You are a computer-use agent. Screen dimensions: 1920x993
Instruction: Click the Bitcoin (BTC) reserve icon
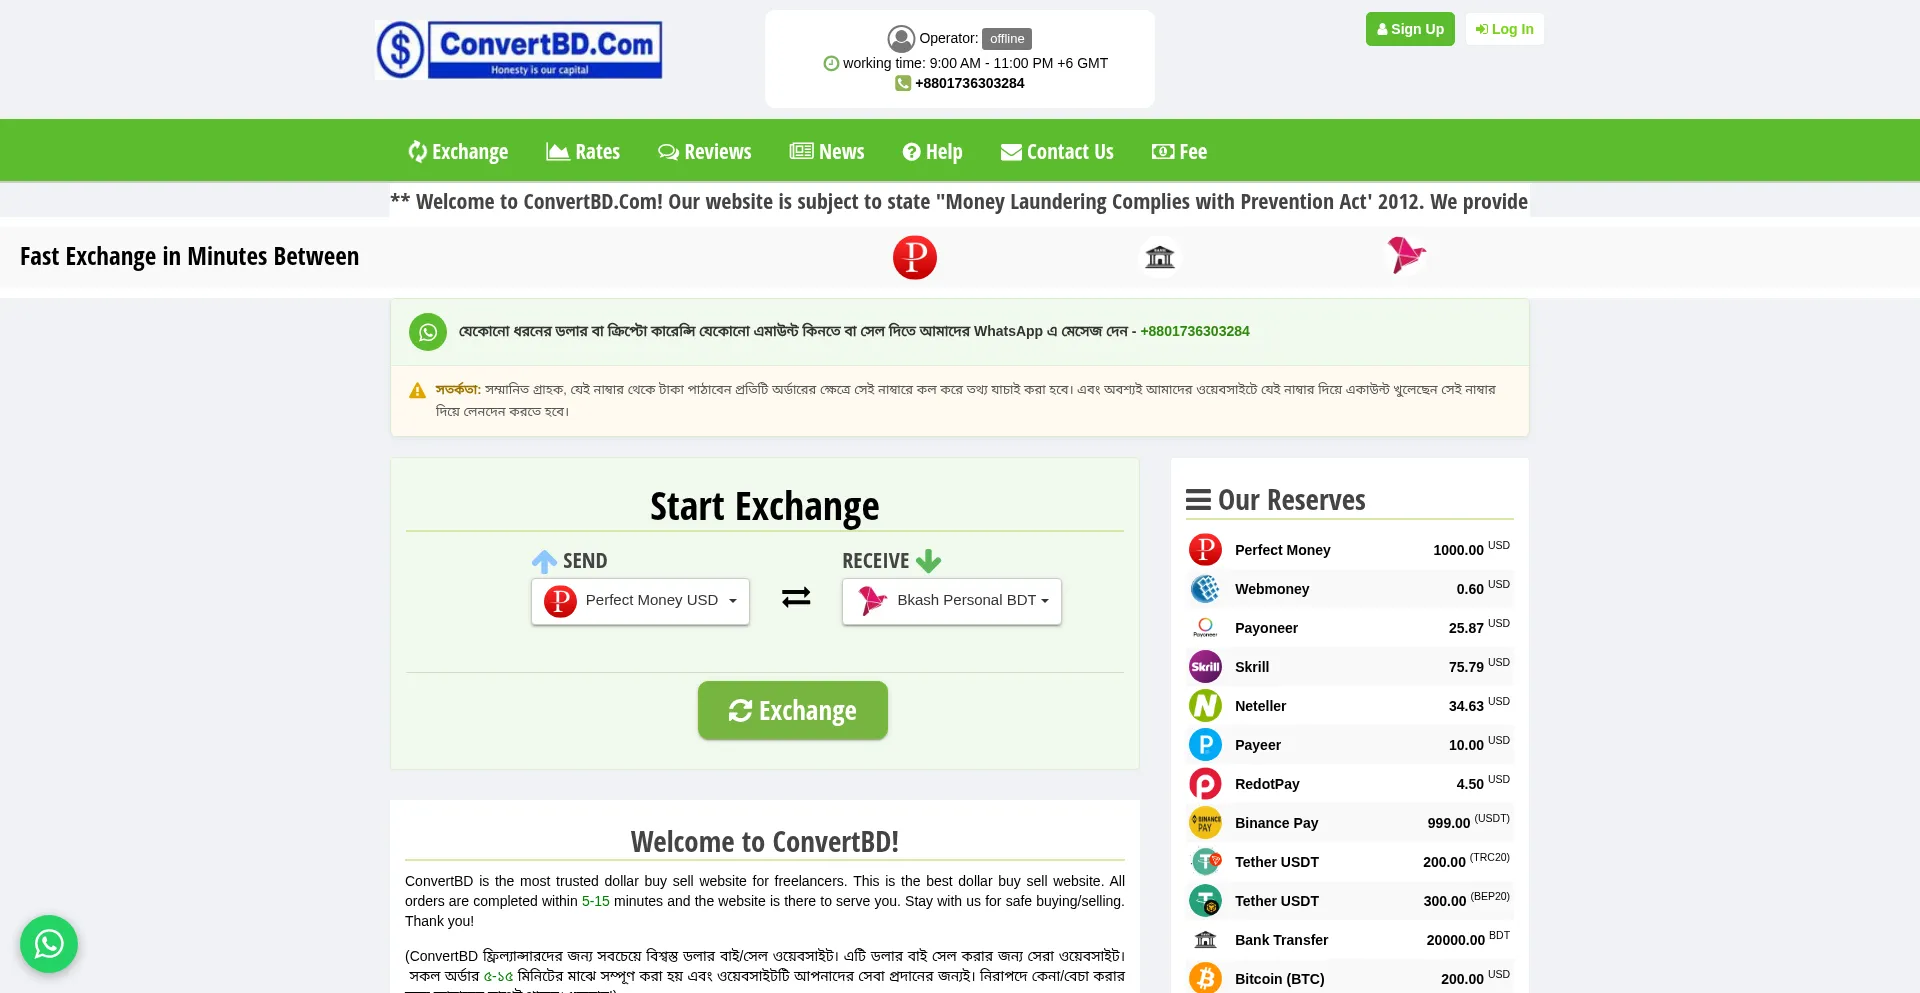click(1205, 979)
